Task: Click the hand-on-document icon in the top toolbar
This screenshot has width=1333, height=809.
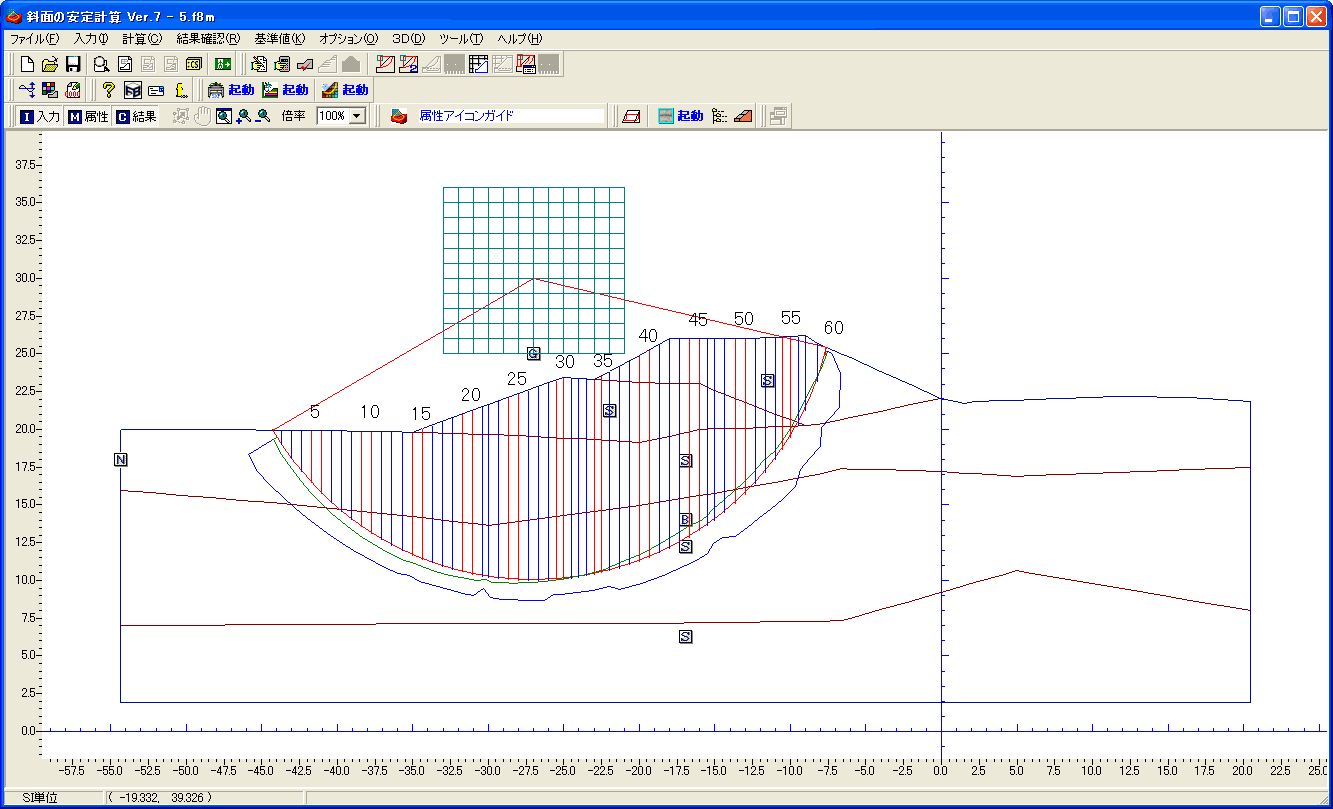Action: click(x=258, y=64)
